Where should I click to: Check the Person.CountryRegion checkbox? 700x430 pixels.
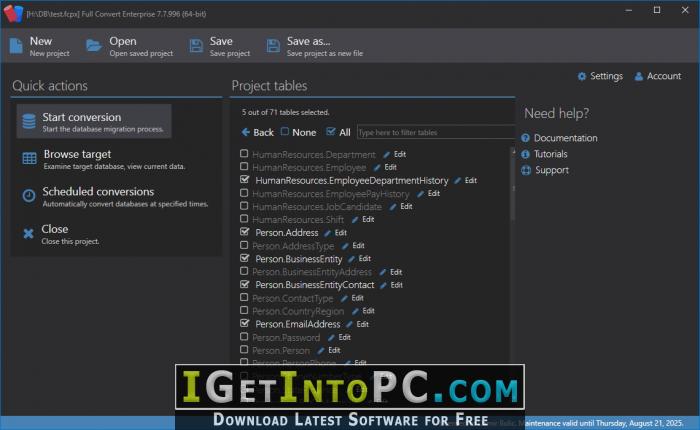pos(244,310)
